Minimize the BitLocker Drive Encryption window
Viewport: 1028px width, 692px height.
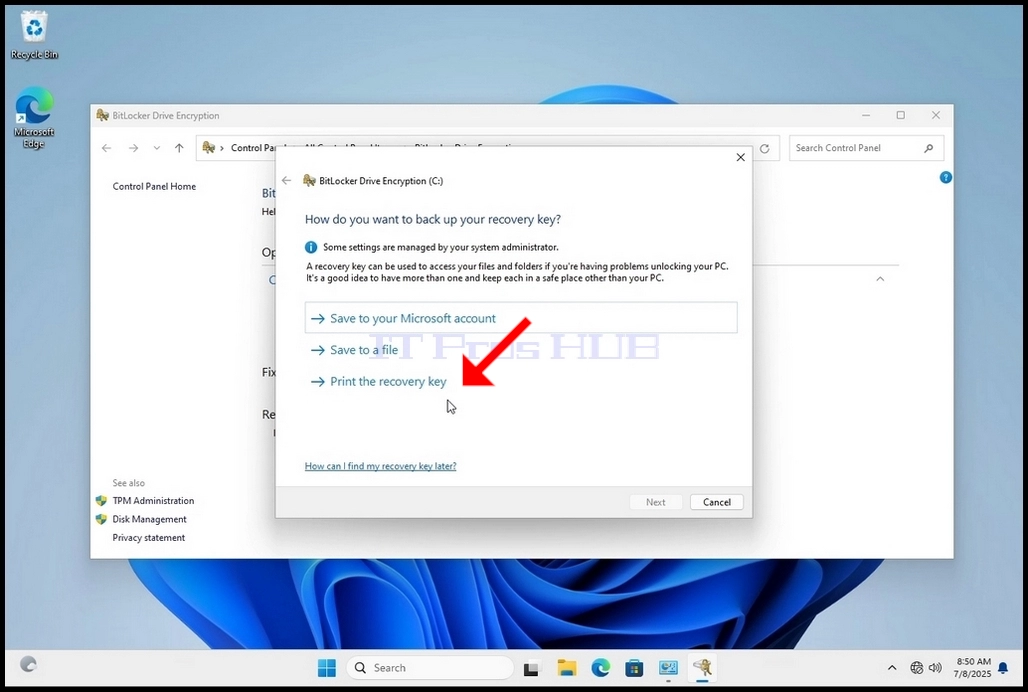pyautogui.click(x=866, y=115)
